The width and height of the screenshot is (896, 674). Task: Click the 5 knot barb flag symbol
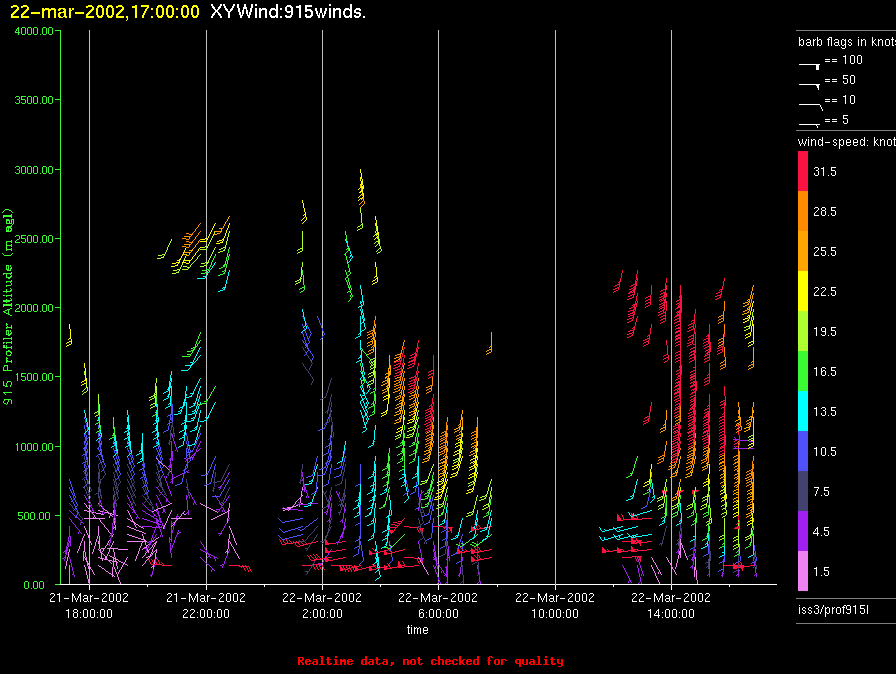(809, 124)
